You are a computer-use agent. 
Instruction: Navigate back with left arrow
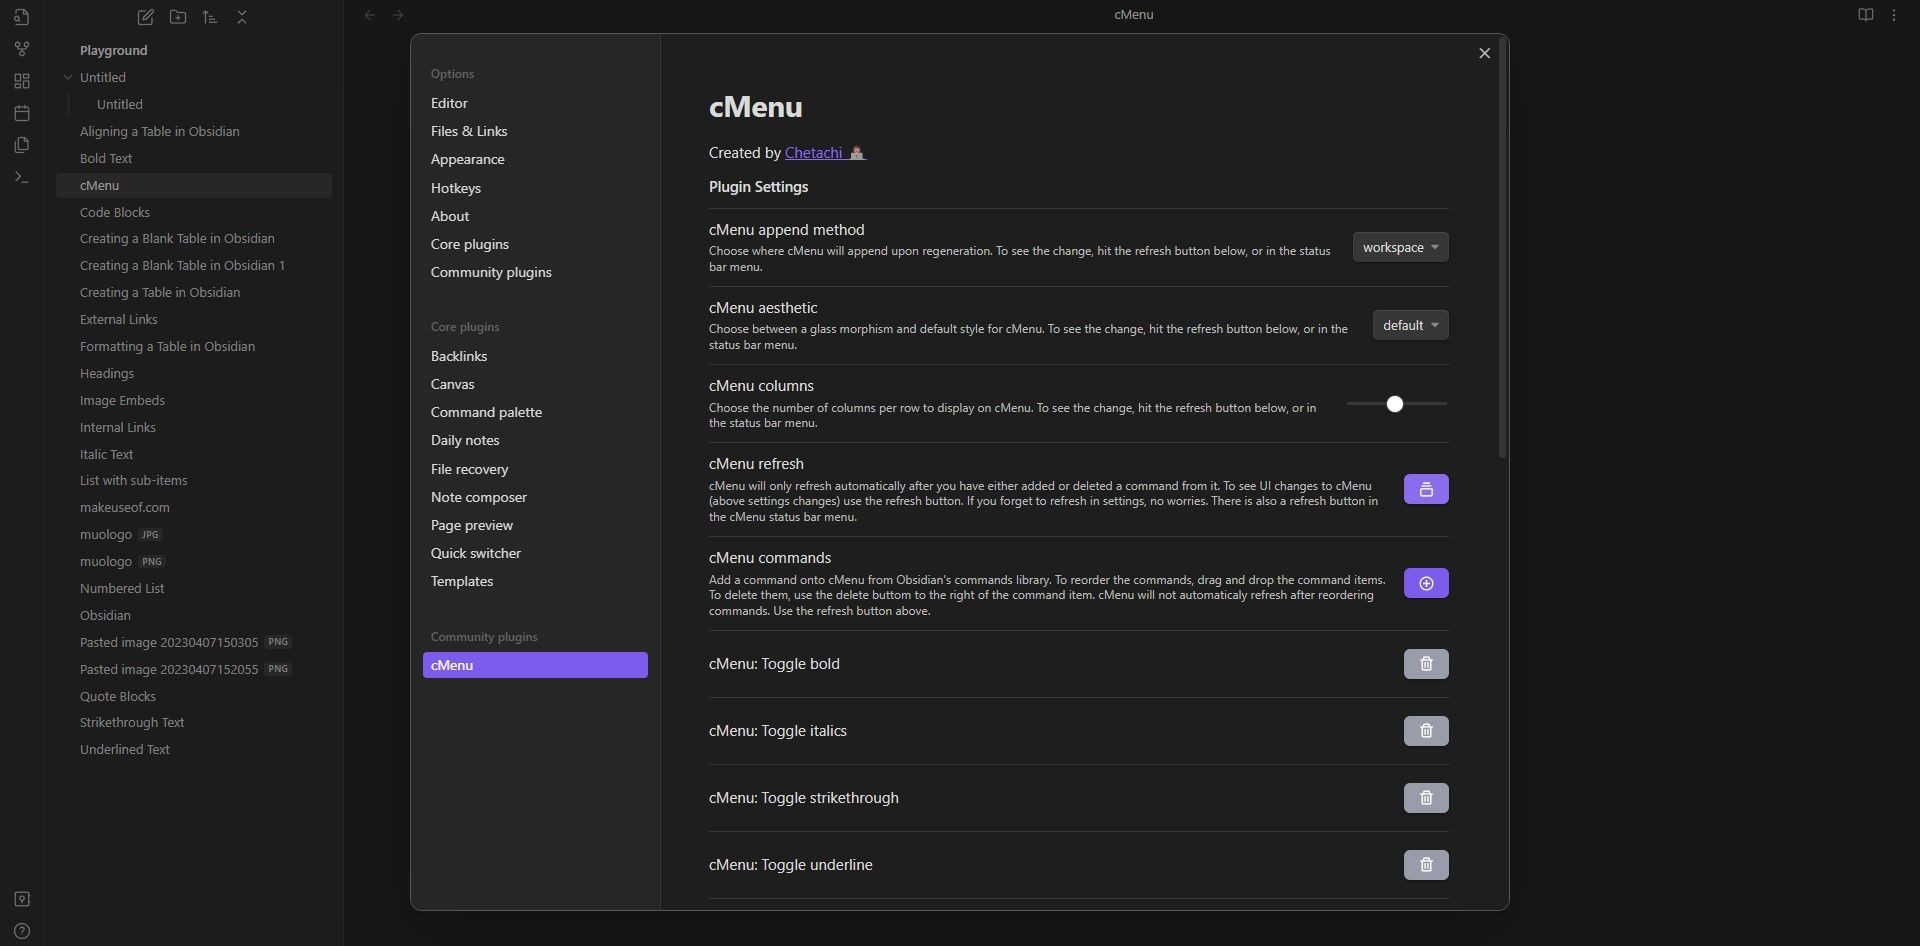coord(370,15)
